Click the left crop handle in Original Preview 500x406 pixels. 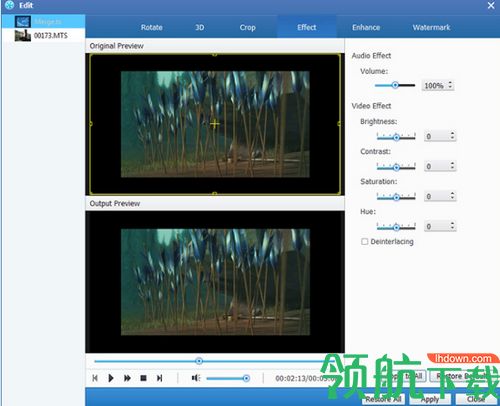[91, 124]
